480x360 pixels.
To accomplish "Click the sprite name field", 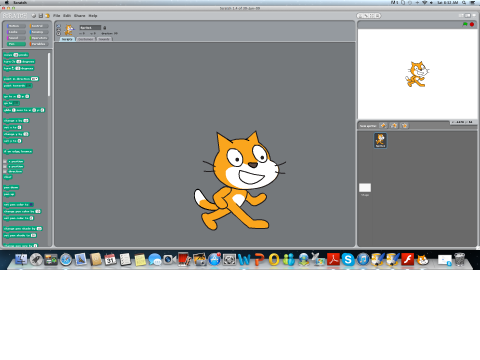I will [x=90, y=28].
